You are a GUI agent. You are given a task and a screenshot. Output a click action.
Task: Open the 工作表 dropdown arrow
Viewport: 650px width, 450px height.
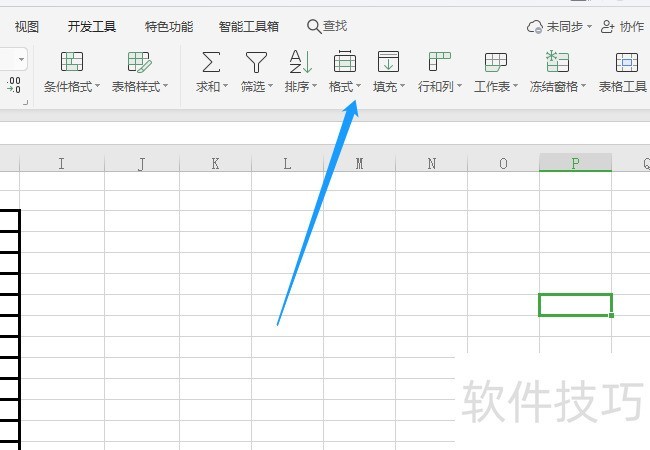point(516,86)
